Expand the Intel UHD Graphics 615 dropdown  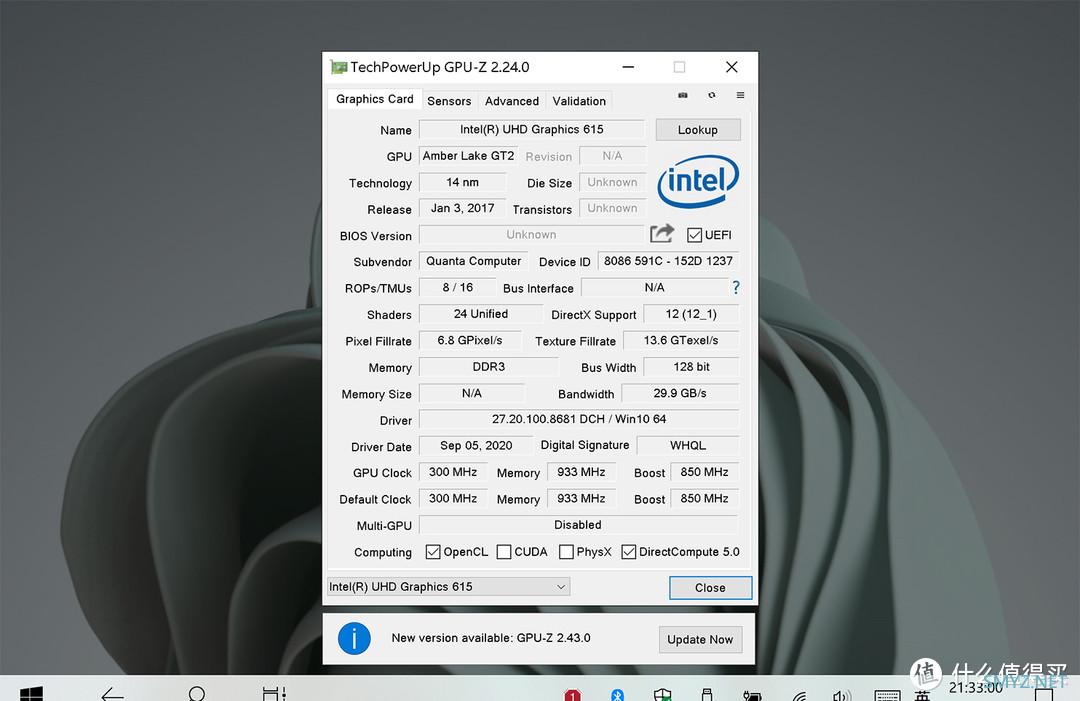pos(448,587)
